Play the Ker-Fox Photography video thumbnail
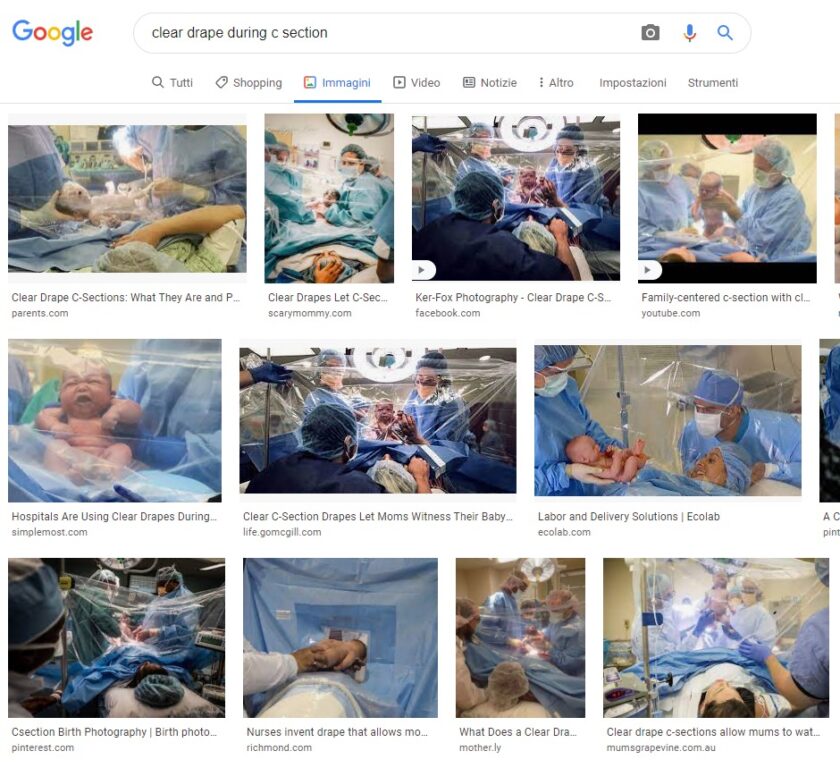The height and width of the screenshot is (768, 840). coord(515,197)
